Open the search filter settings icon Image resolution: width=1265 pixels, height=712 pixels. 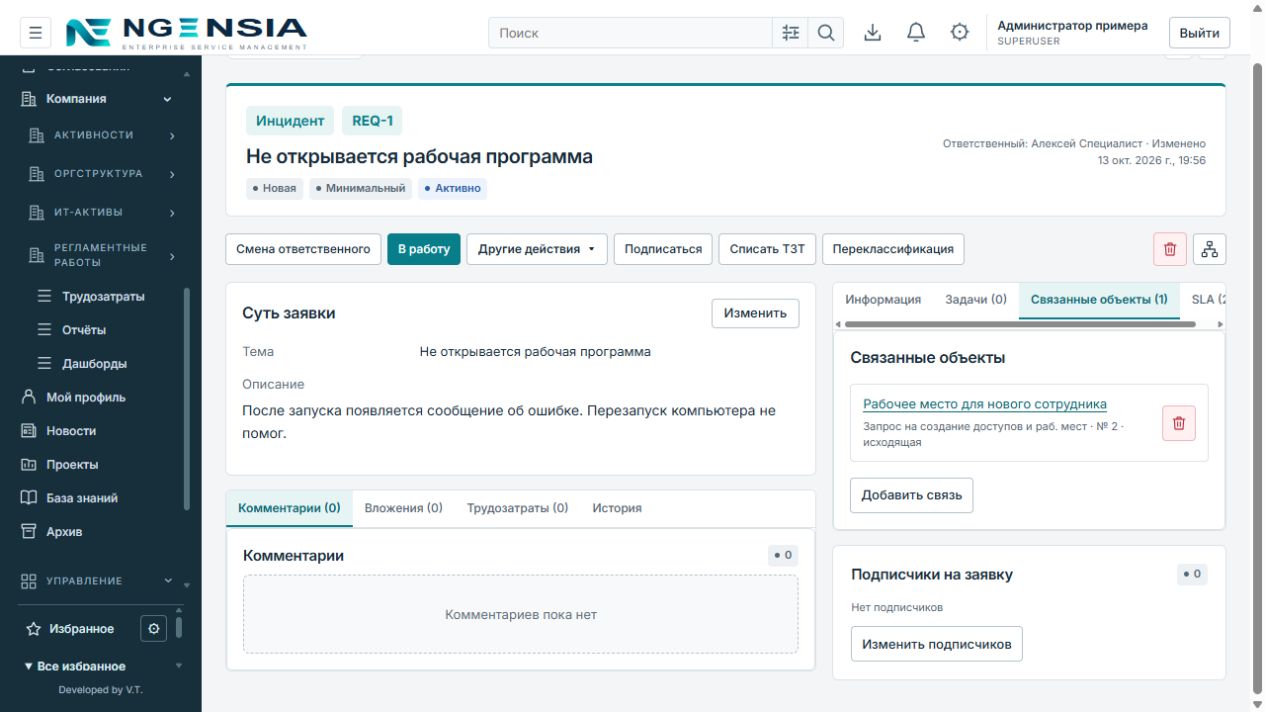coord(790,33)
